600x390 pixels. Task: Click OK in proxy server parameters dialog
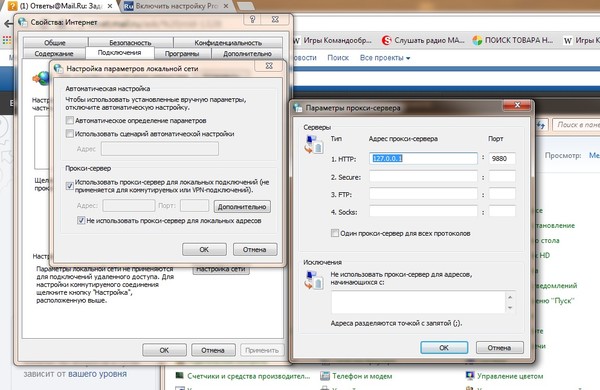click(x=444, y=348)
